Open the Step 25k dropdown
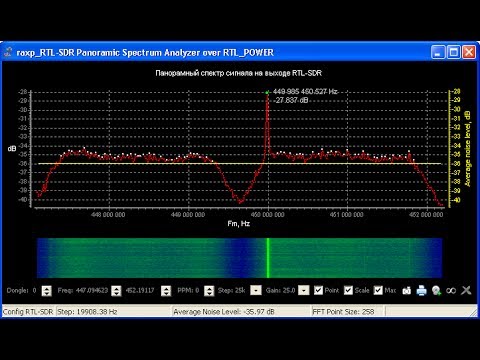This screenshot has width=480, height=360. click(256, 290)
